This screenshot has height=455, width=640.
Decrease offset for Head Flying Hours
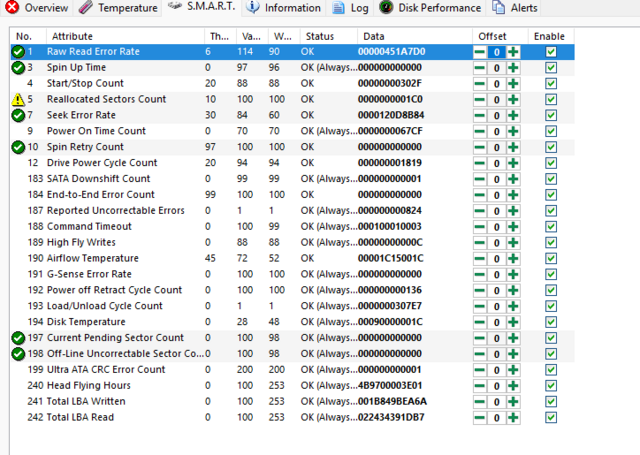point(480,386)
